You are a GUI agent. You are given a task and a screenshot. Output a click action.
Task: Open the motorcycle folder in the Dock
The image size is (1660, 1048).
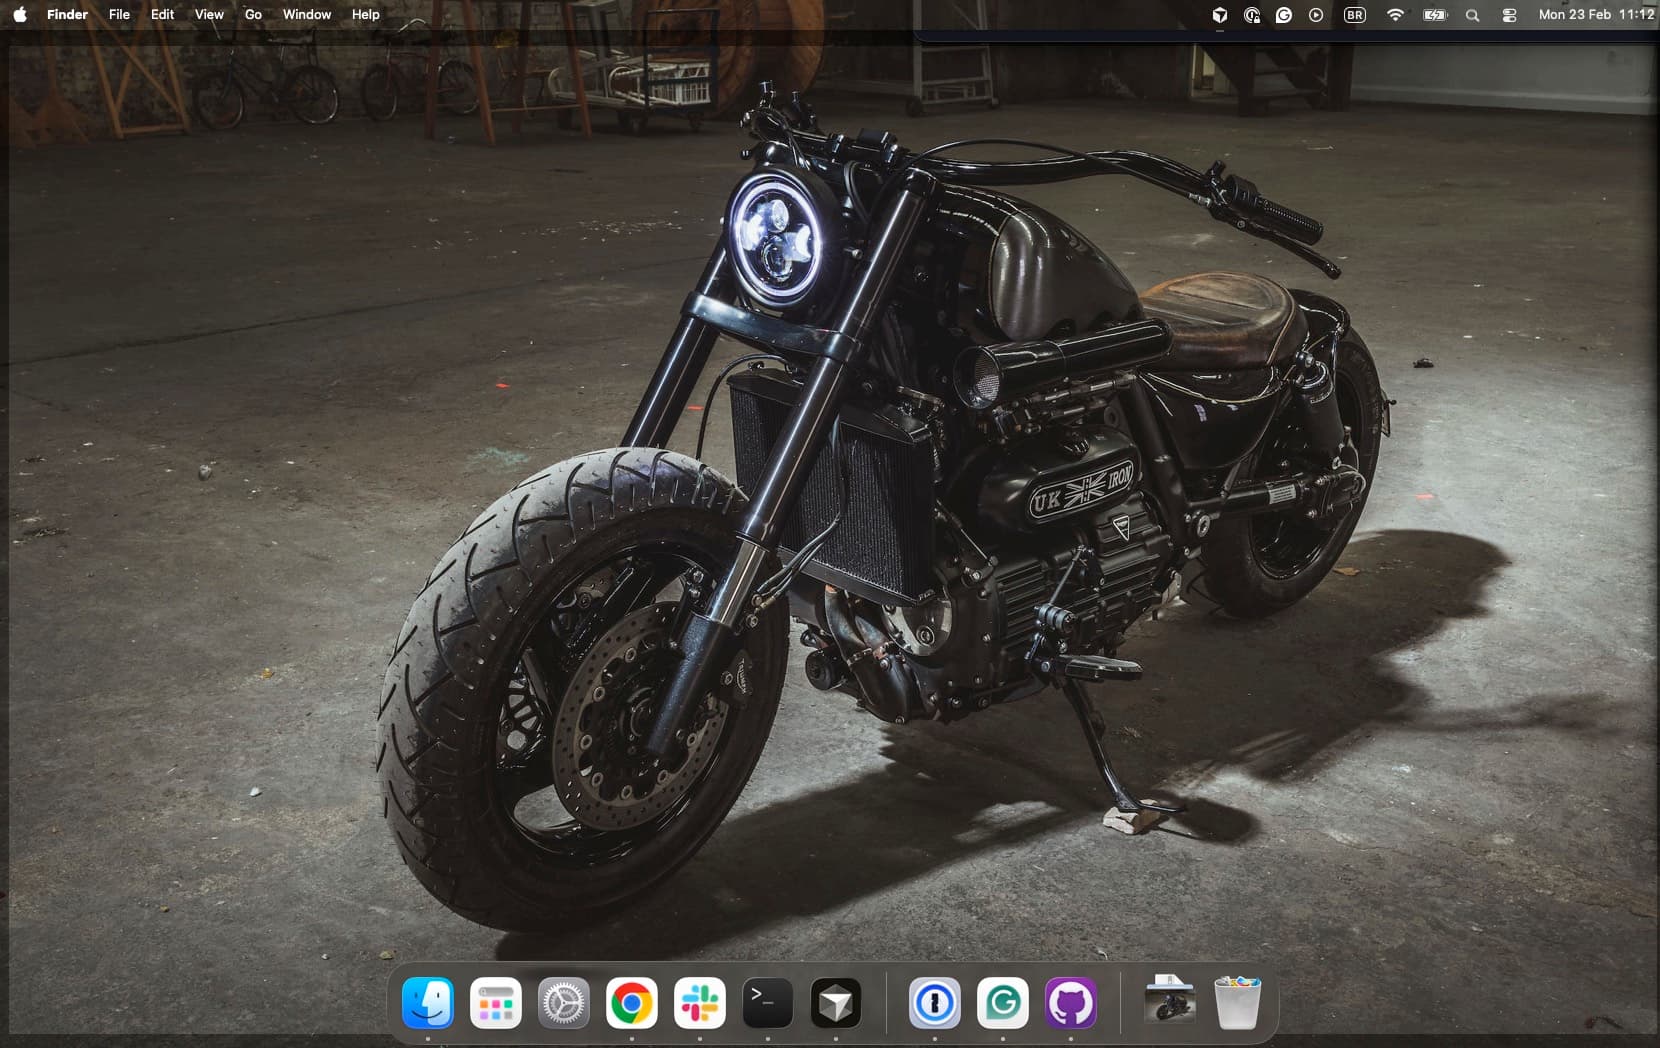tap(1169, 1003)
